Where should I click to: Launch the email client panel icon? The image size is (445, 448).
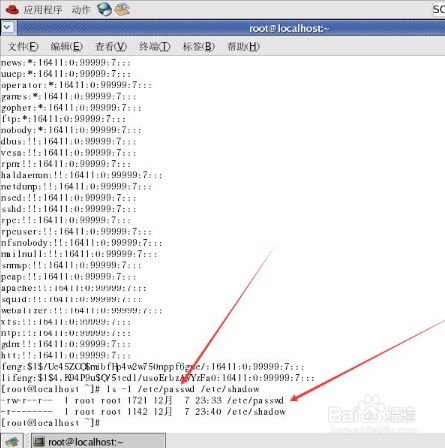click(122, 9)
